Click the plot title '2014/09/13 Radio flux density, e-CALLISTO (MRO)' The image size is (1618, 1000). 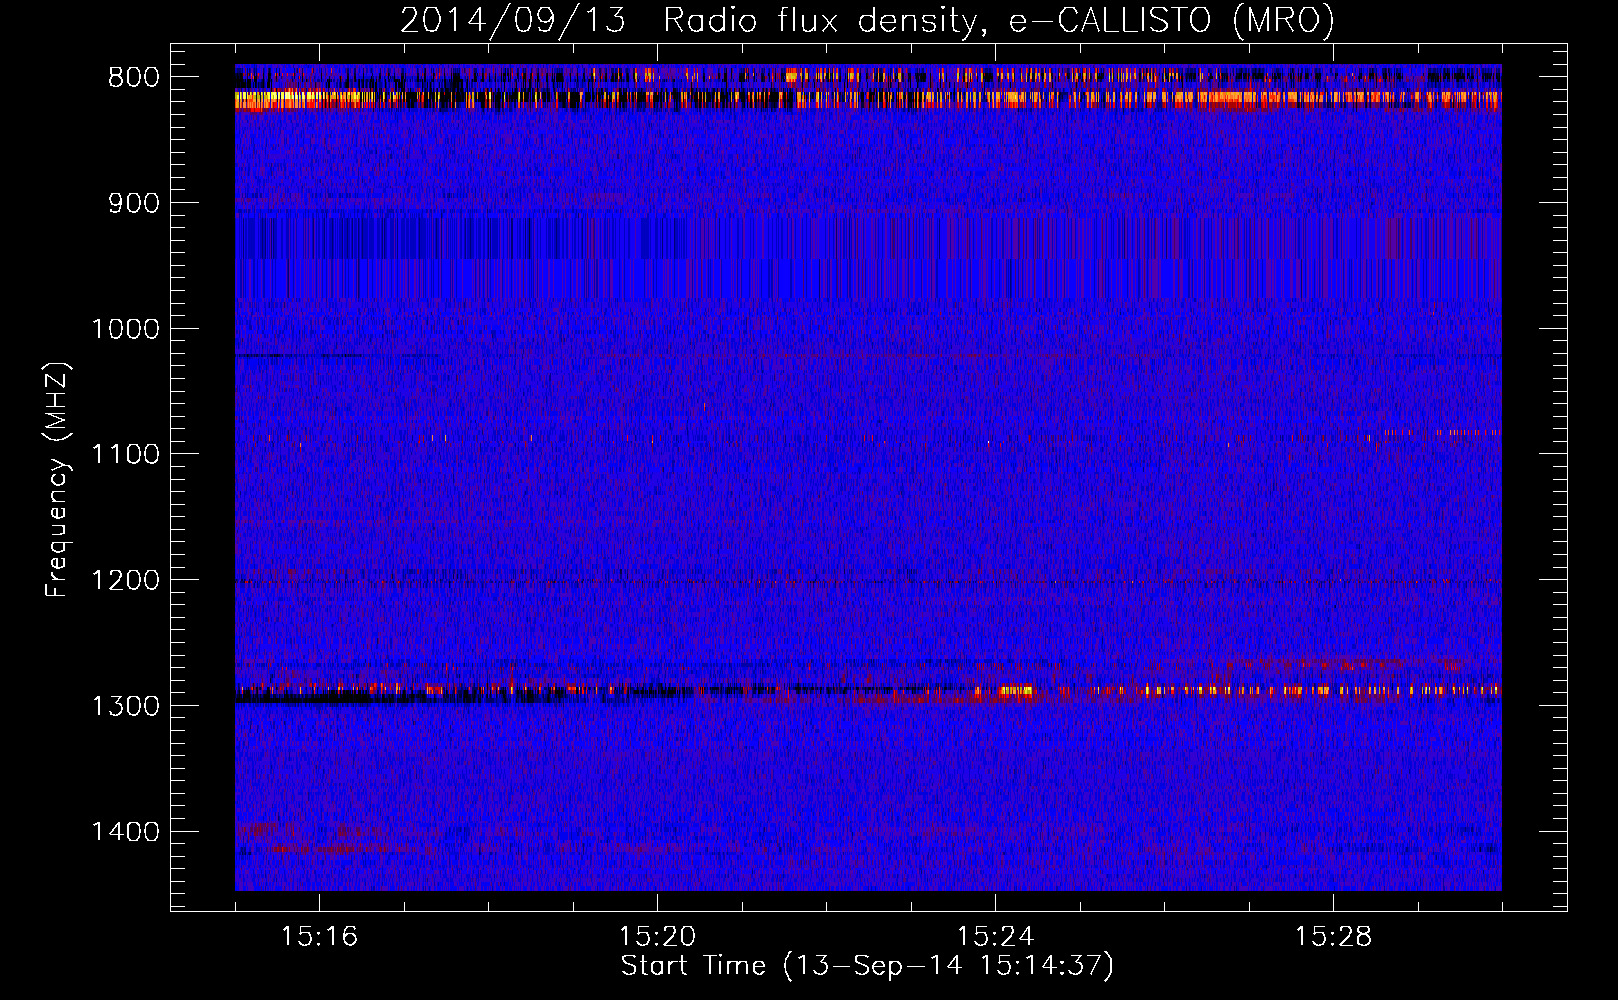[x=867, y=21]
